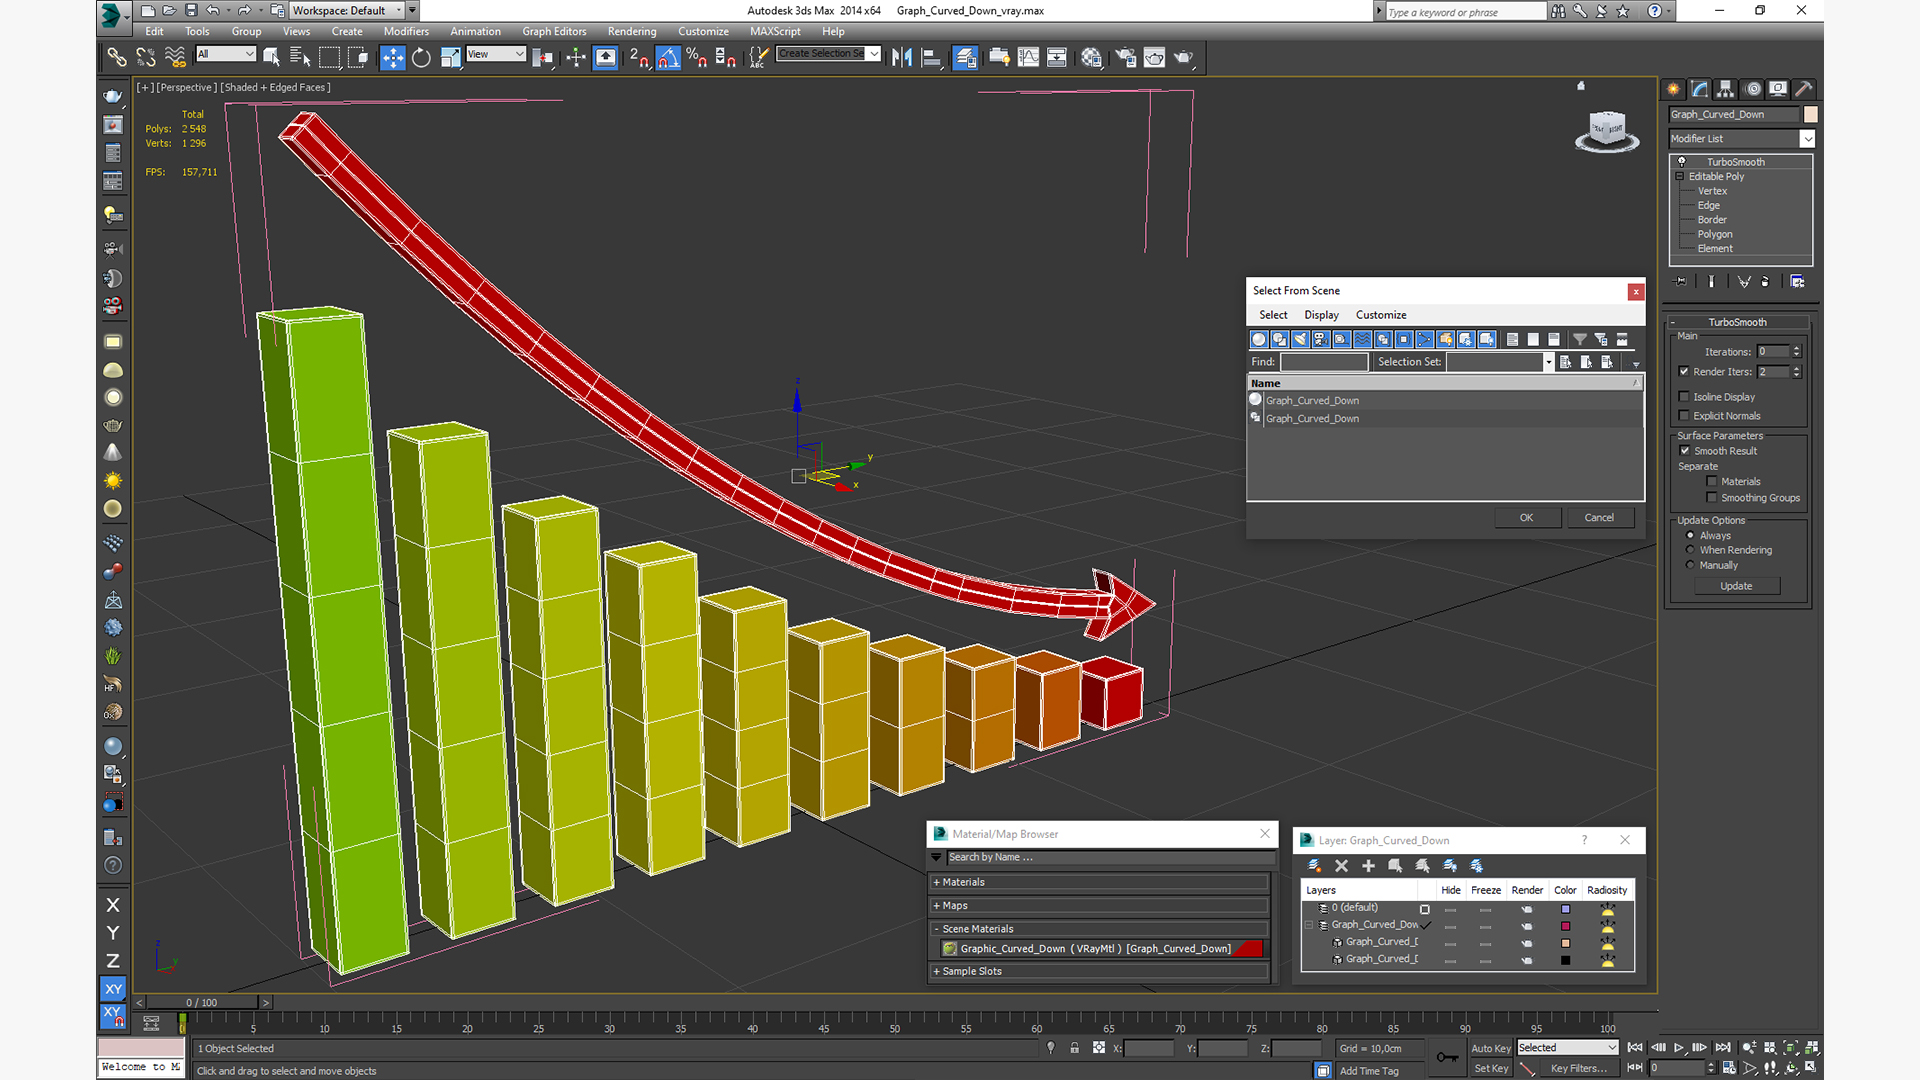Toggle Smooth Result checkbox

coord(1684,451)
